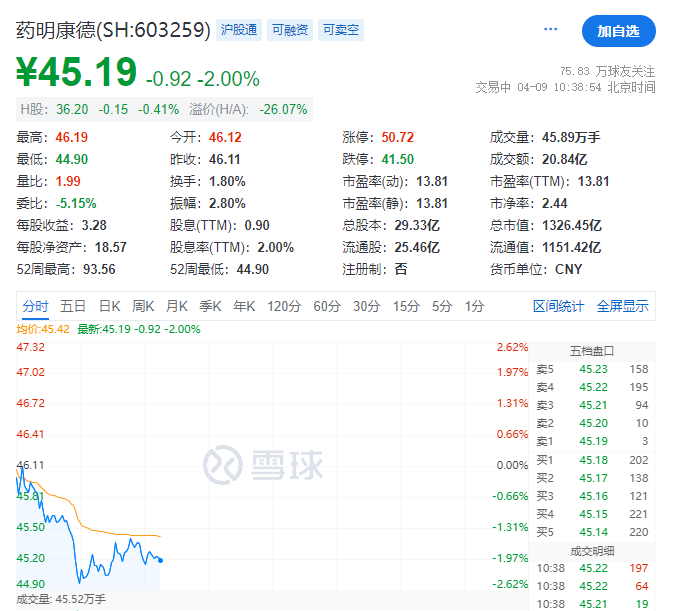Click the 卖3 order row at 45.21
This screenshot has width=679, height=611.
tap(592, 405)
